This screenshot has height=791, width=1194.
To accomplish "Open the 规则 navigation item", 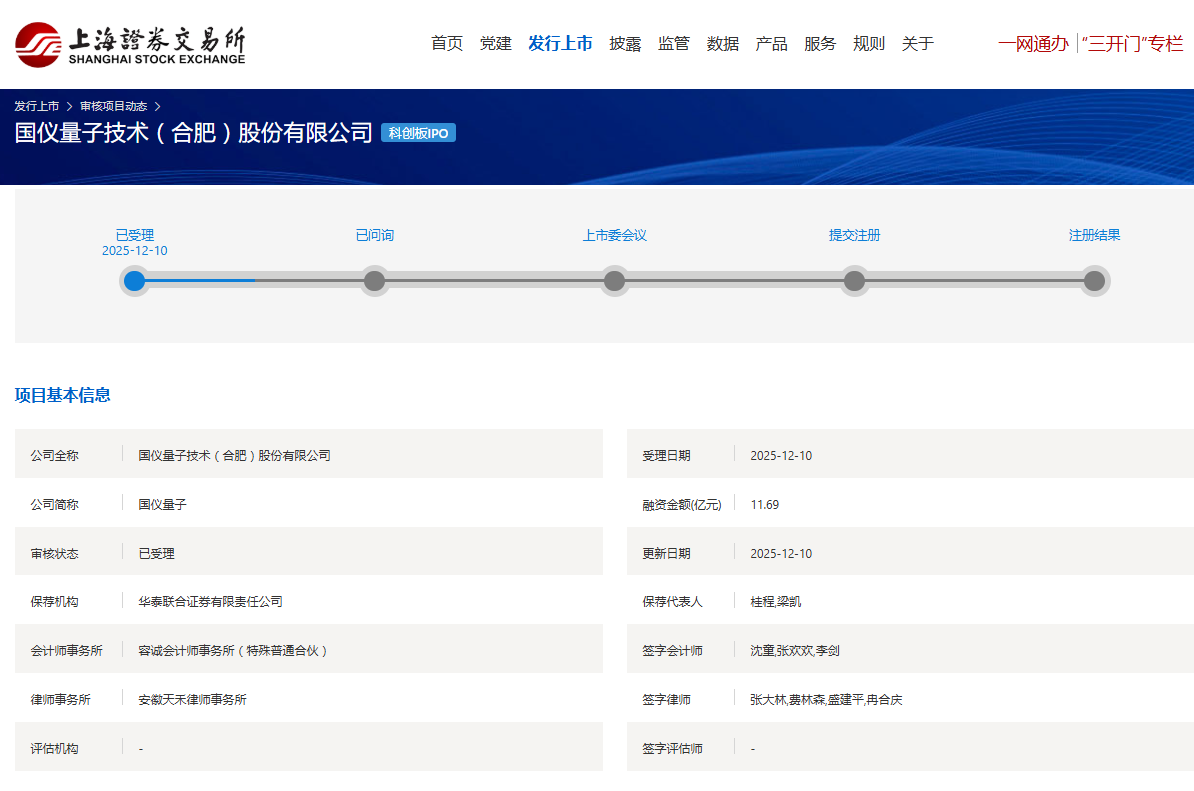I will click(869, 43).
